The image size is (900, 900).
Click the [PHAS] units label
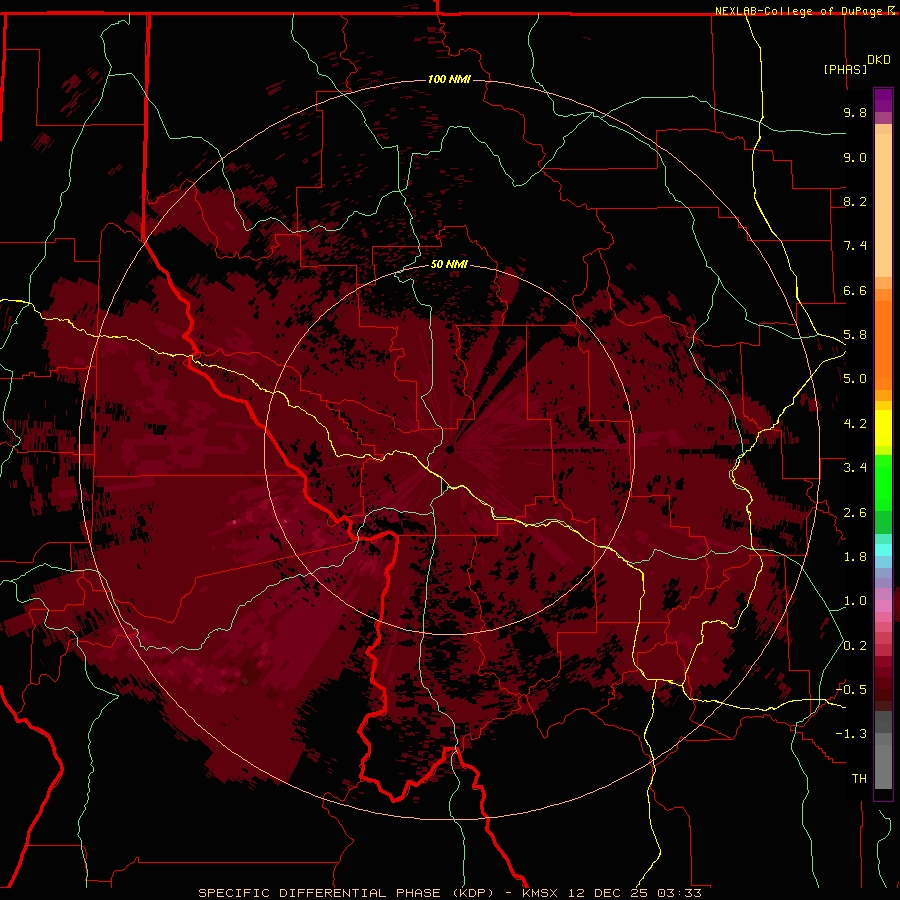845,69
